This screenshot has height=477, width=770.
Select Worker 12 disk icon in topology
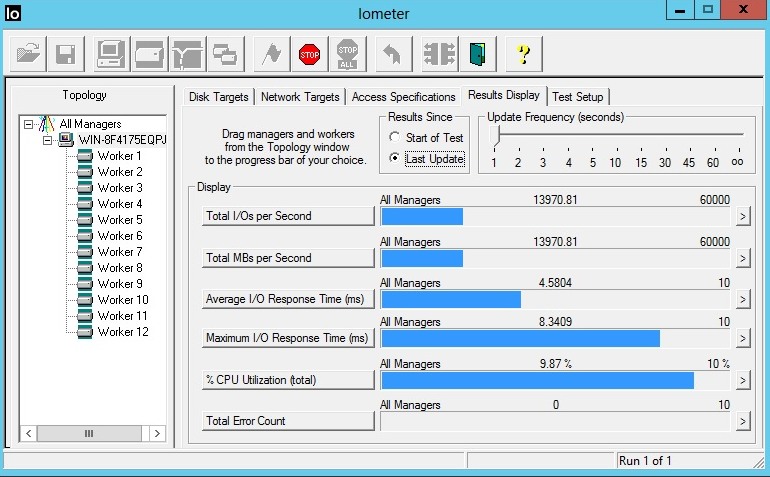pos(85,332)
